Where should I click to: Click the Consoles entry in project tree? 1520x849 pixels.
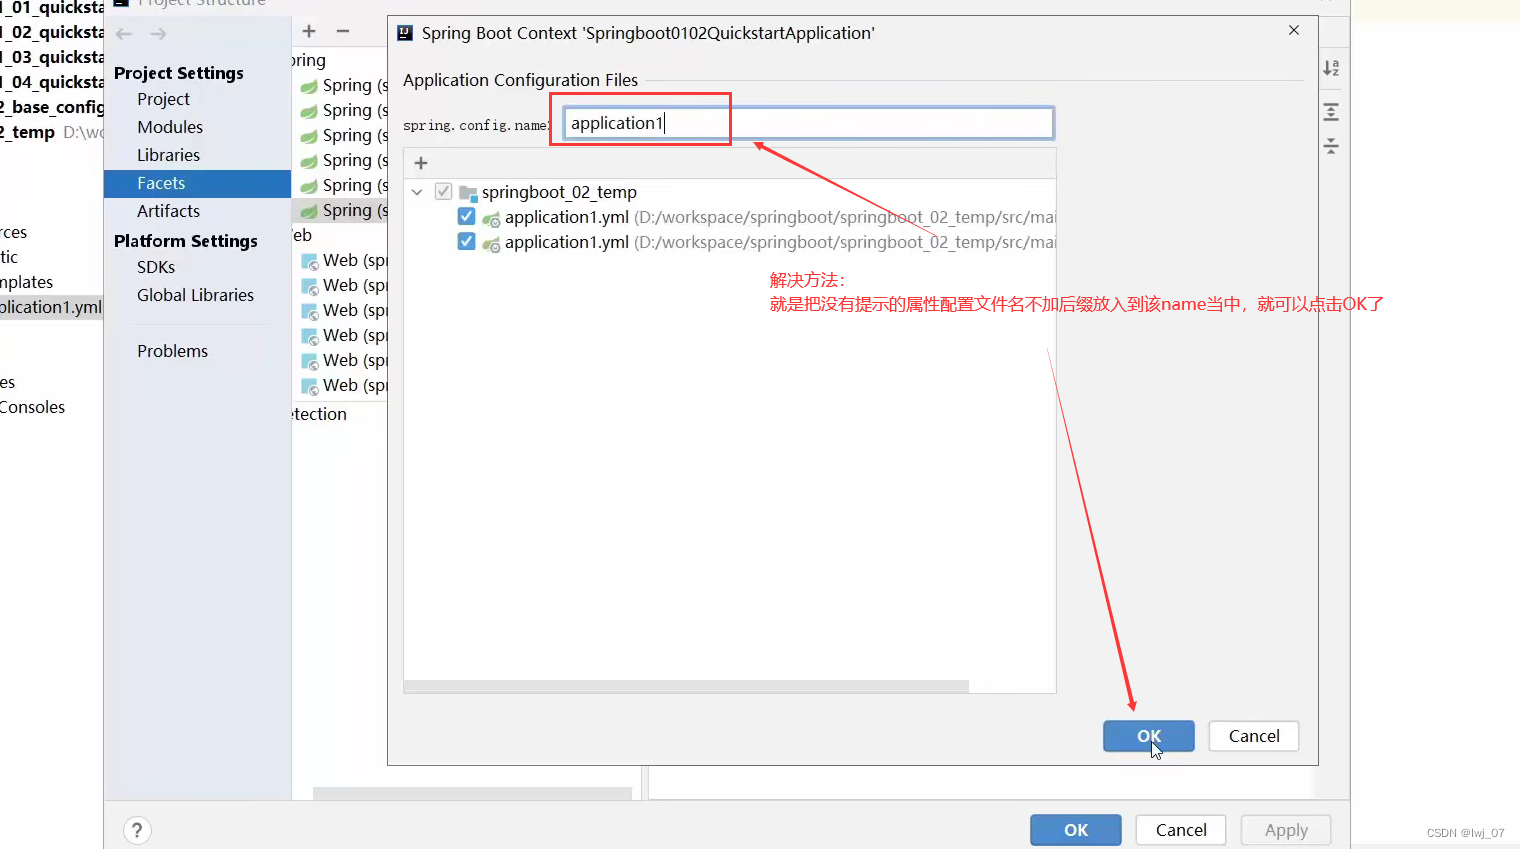[32, 407]
